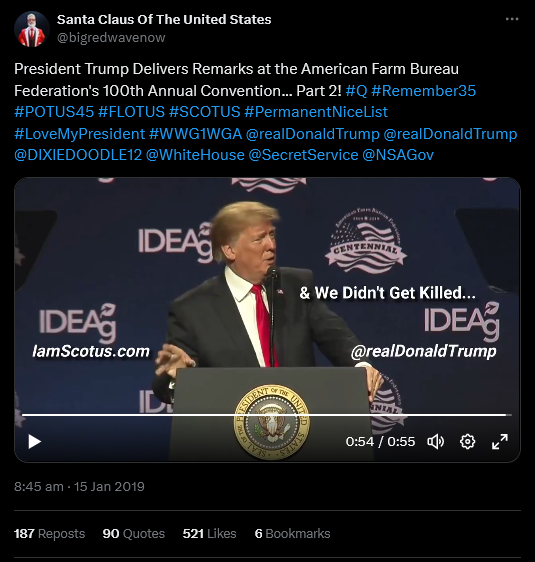
Task: View the 187 Reposts list
Action: click(49, 534)
